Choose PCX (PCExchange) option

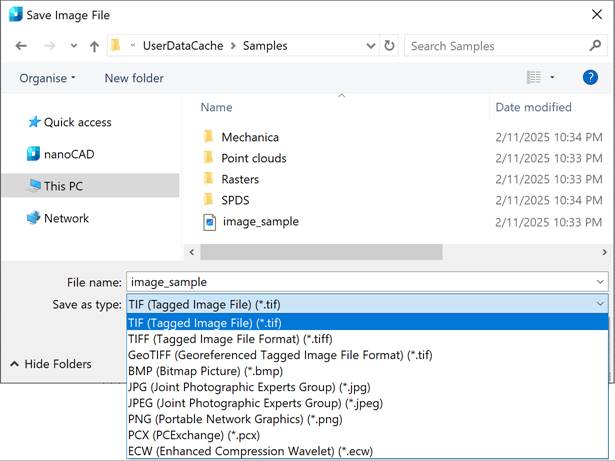pos(368,435)
